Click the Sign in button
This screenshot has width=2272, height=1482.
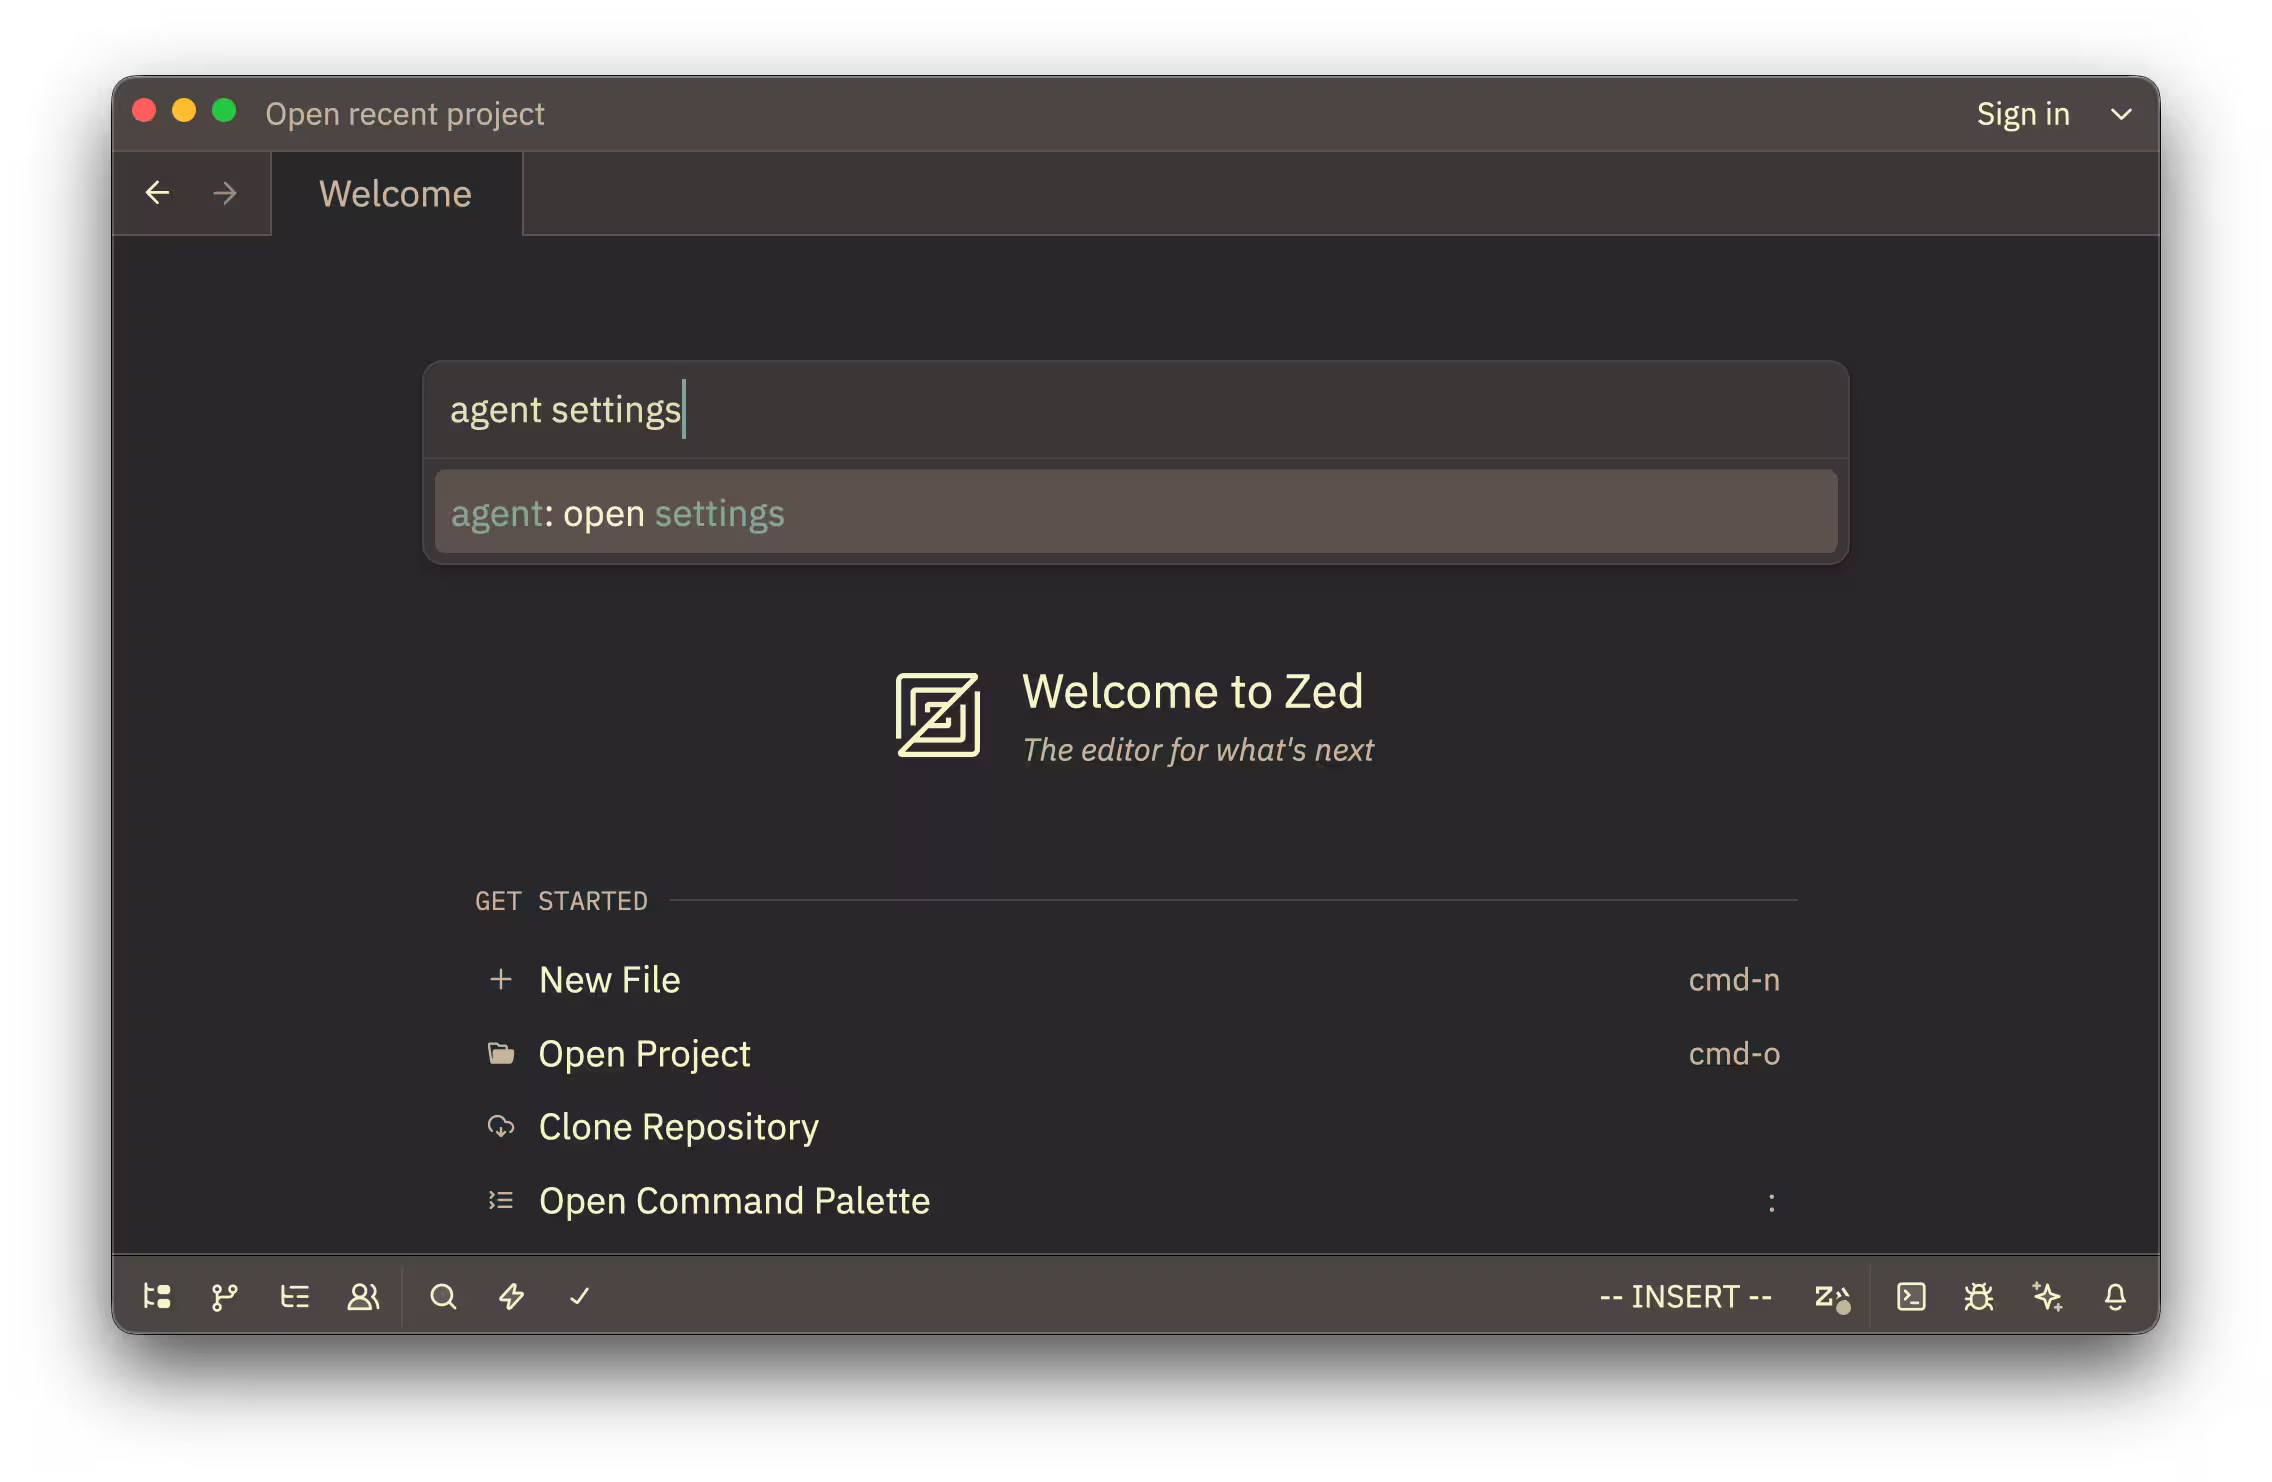[x=2023, y=113]
